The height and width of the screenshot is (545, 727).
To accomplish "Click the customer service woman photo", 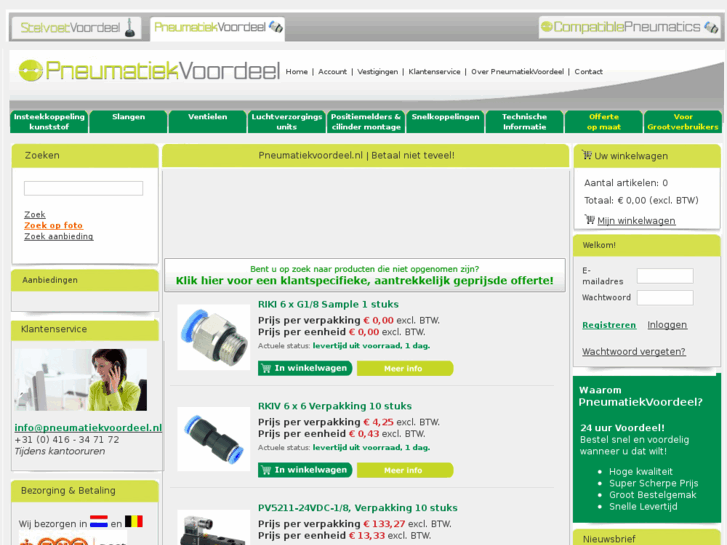I will (81, 380).
